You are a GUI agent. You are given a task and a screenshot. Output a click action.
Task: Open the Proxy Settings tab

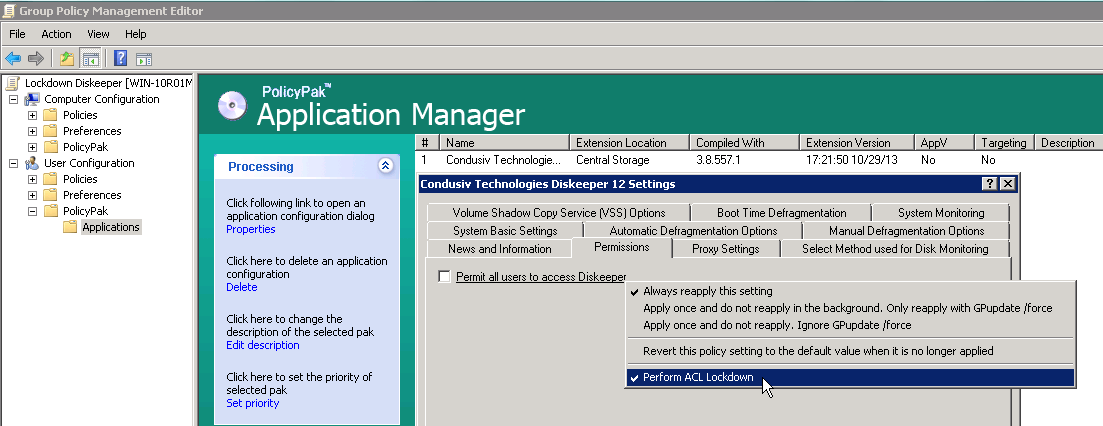point(725,249)
